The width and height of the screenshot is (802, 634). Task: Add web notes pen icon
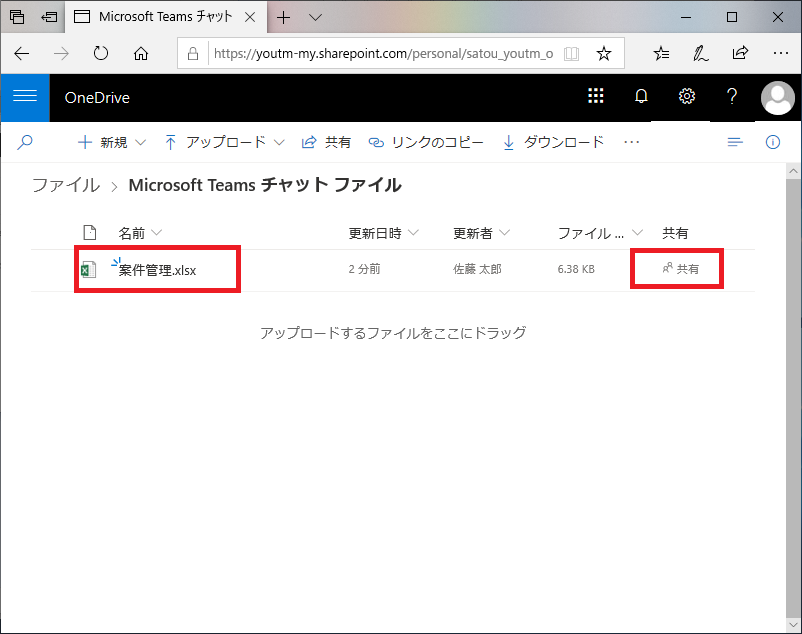(x=700, y=53)
